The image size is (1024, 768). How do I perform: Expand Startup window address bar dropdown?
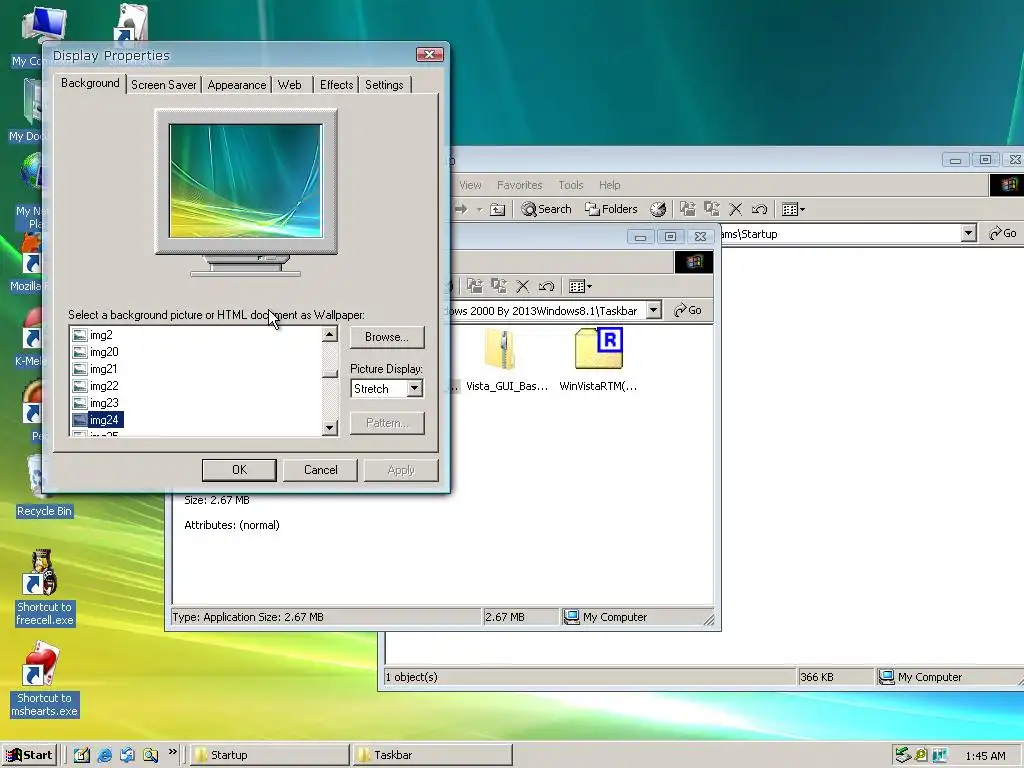pos(968,233)
